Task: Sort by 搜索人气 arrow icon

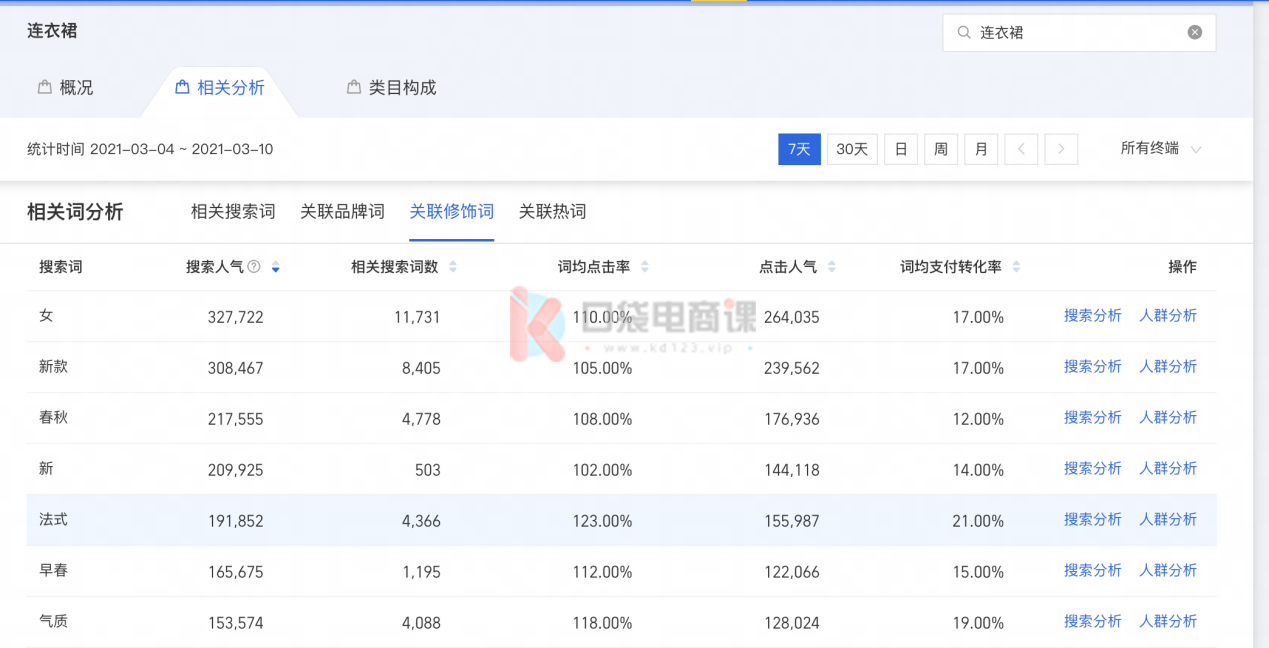Action: tap(276, 267)
